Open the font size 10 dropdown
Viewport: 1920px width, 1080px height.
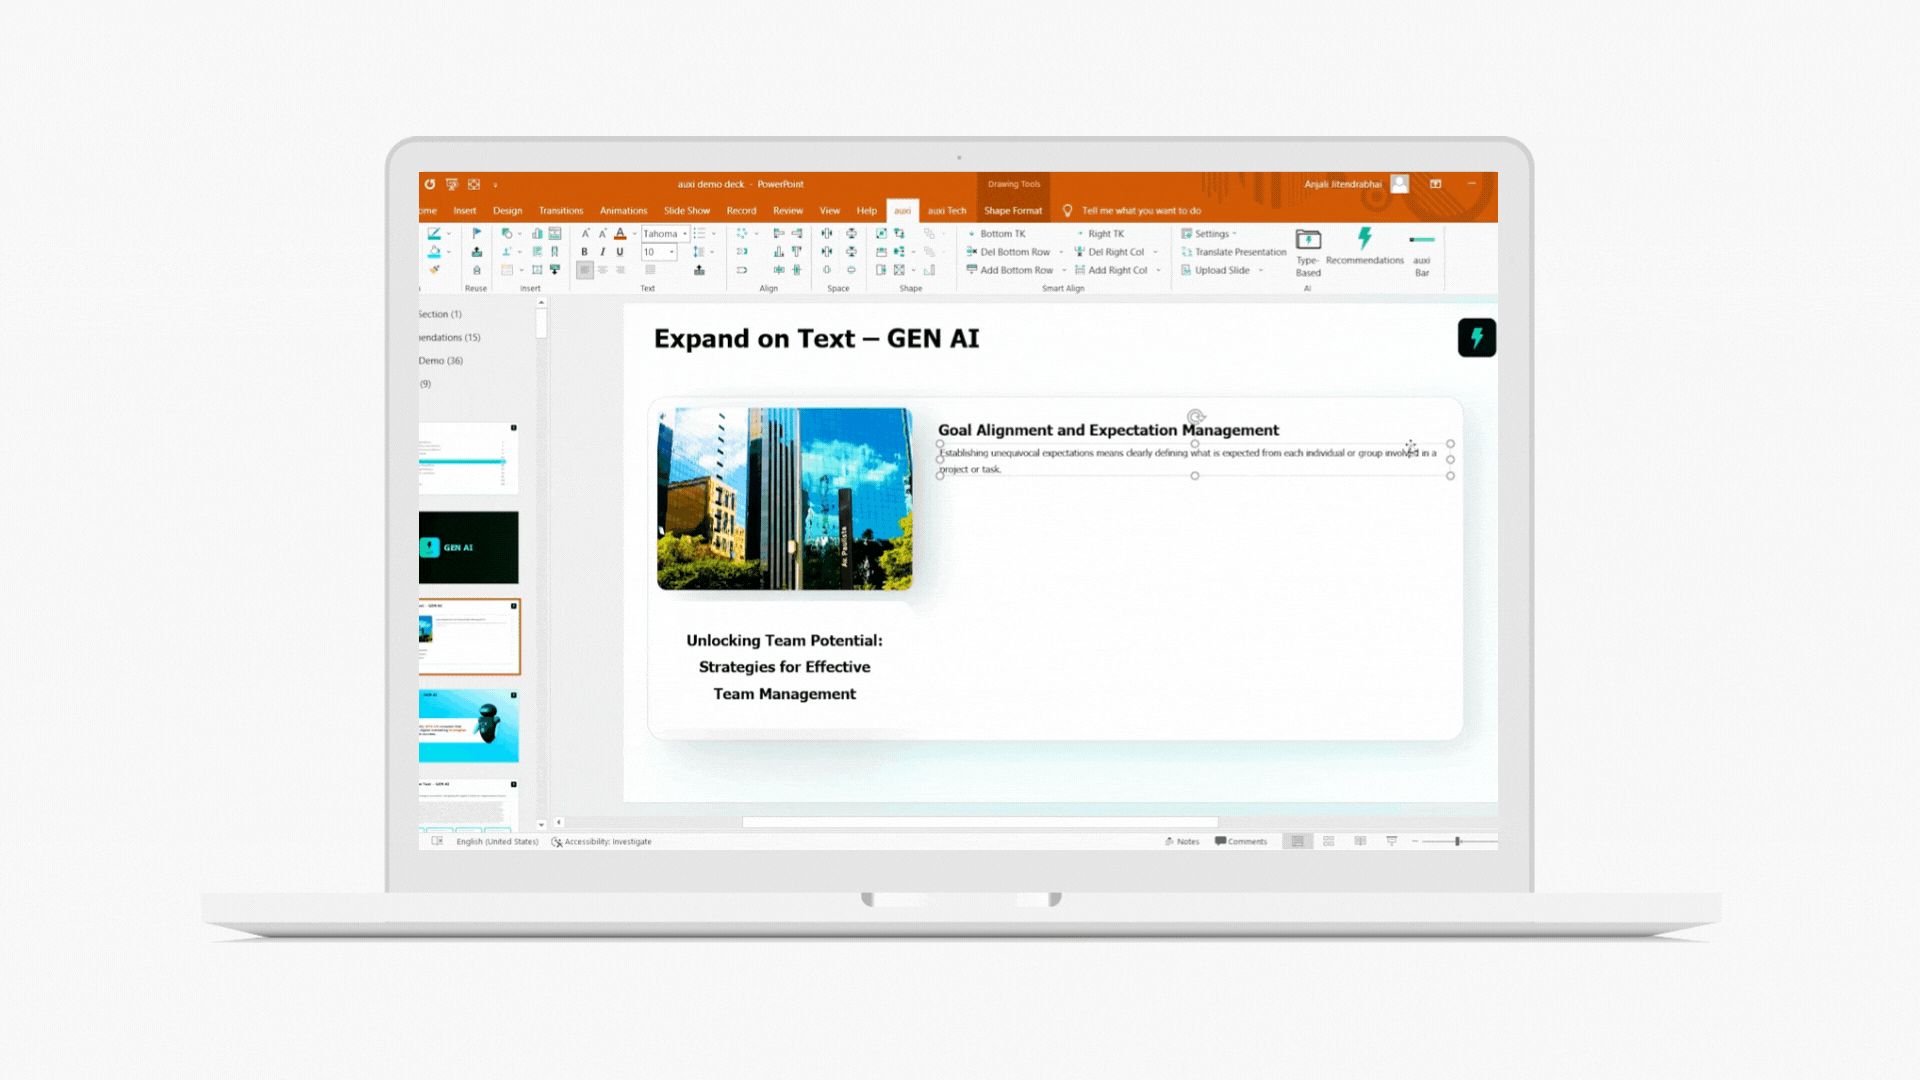[x=672, y=252]
